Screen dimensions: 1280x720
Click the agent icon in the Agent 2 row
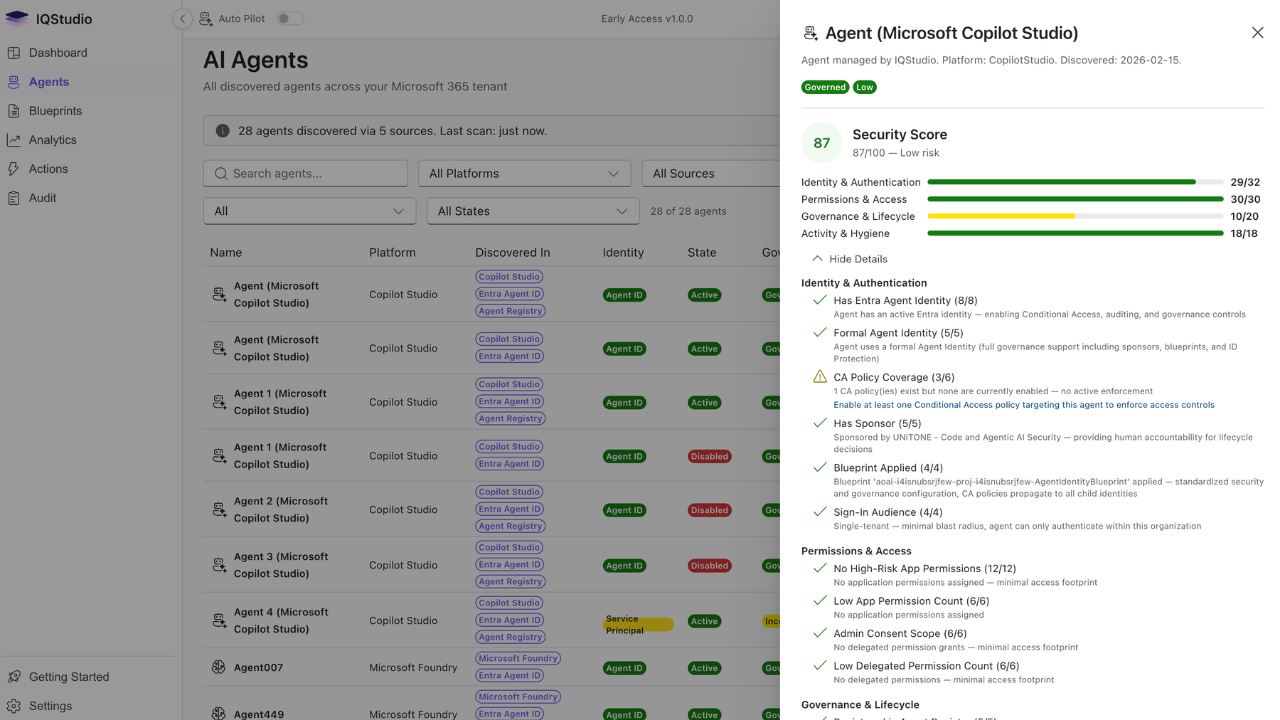click(x=219, y=510)
